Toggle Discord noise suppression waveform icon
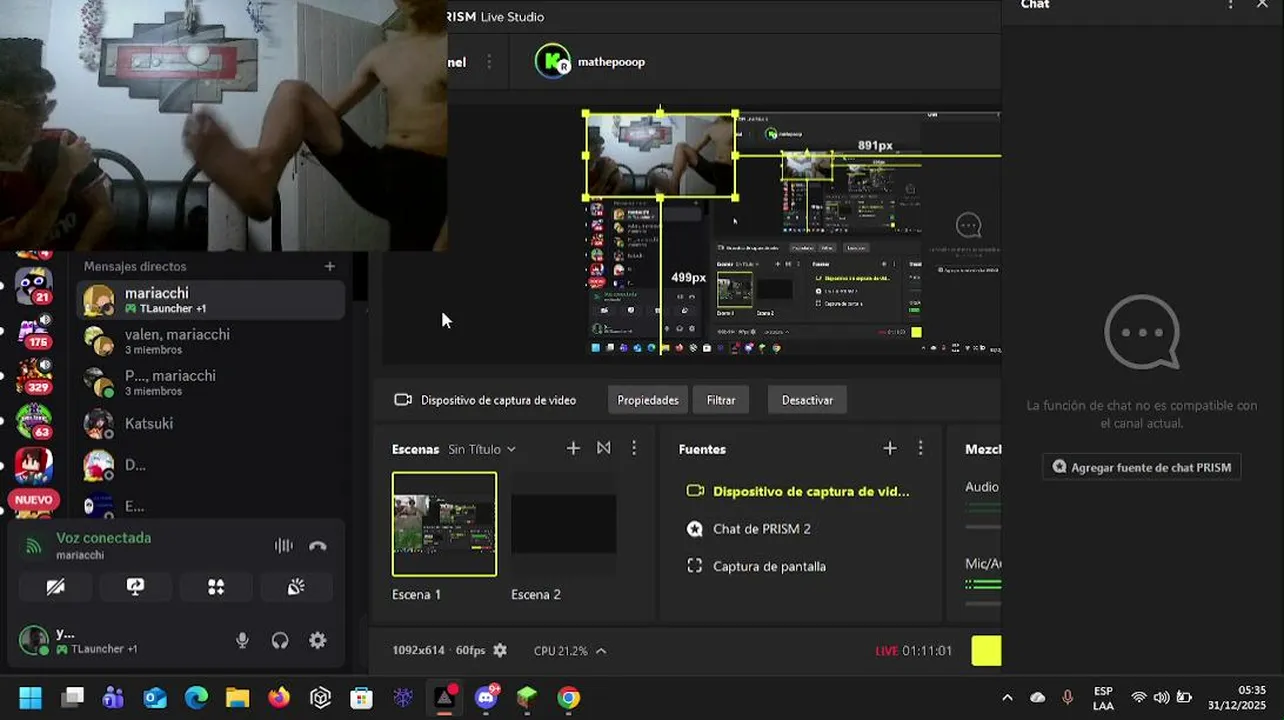The width and height of the screenshot is (1284, 720). [284, 546]
